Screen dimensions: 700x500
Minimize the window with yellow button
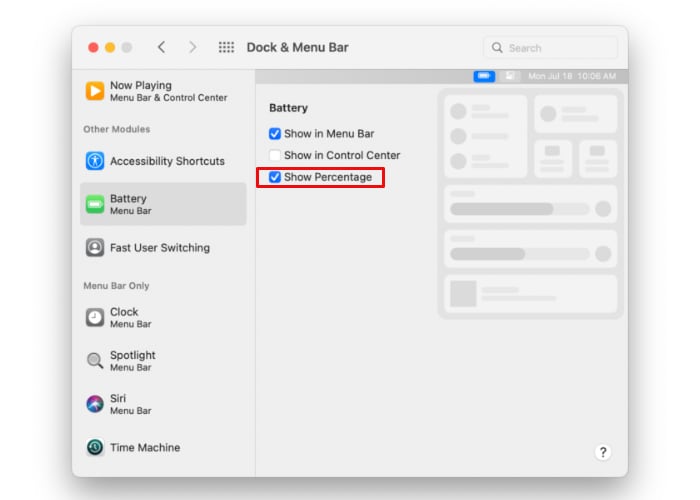coord(110,47)
